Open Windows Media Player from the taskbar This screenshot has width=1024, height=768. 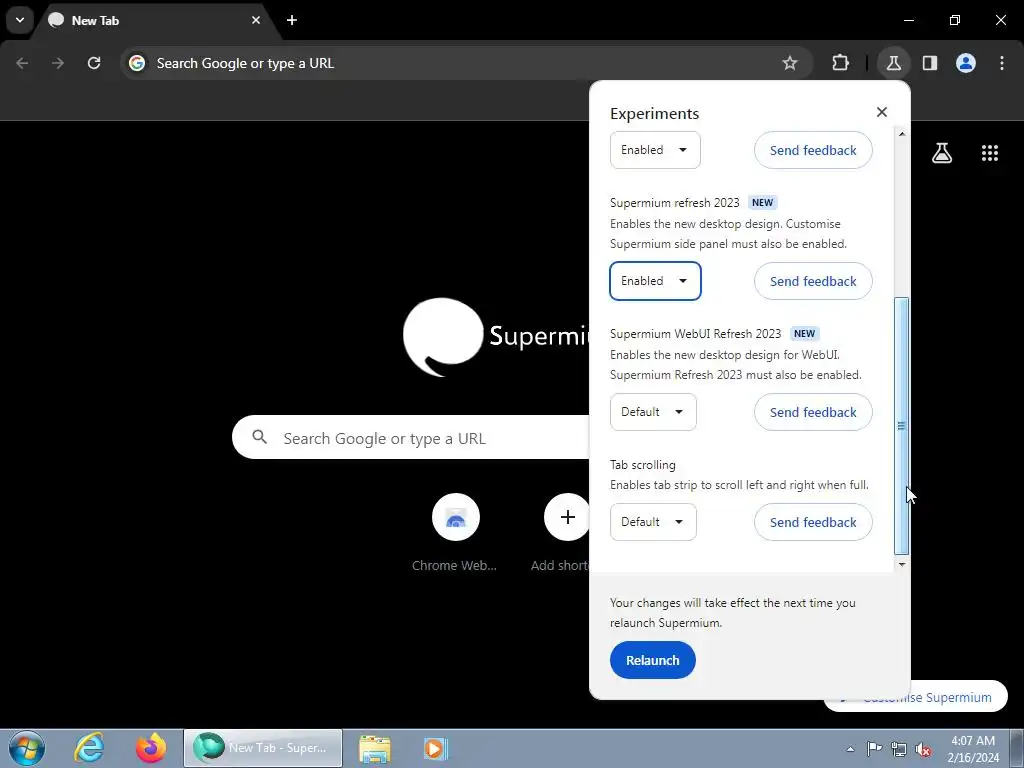pyautogui.click(x=435, y=748)
